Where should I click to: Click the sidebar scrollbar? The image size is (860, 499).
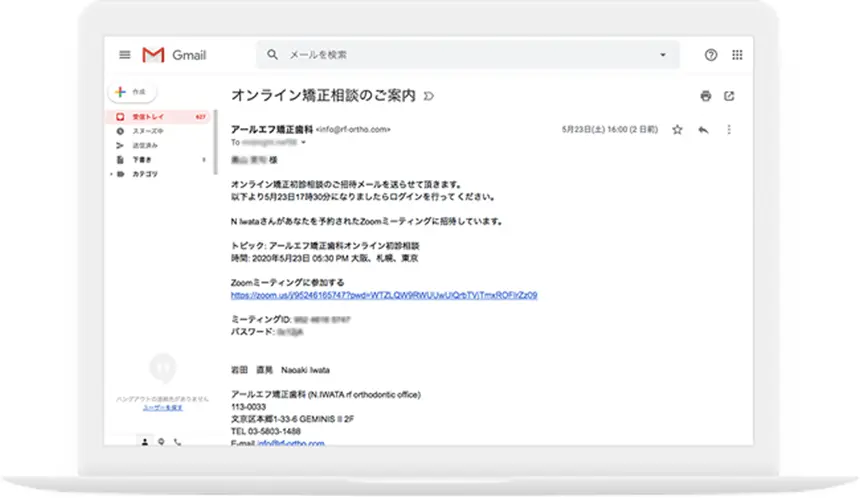(216, 143)
